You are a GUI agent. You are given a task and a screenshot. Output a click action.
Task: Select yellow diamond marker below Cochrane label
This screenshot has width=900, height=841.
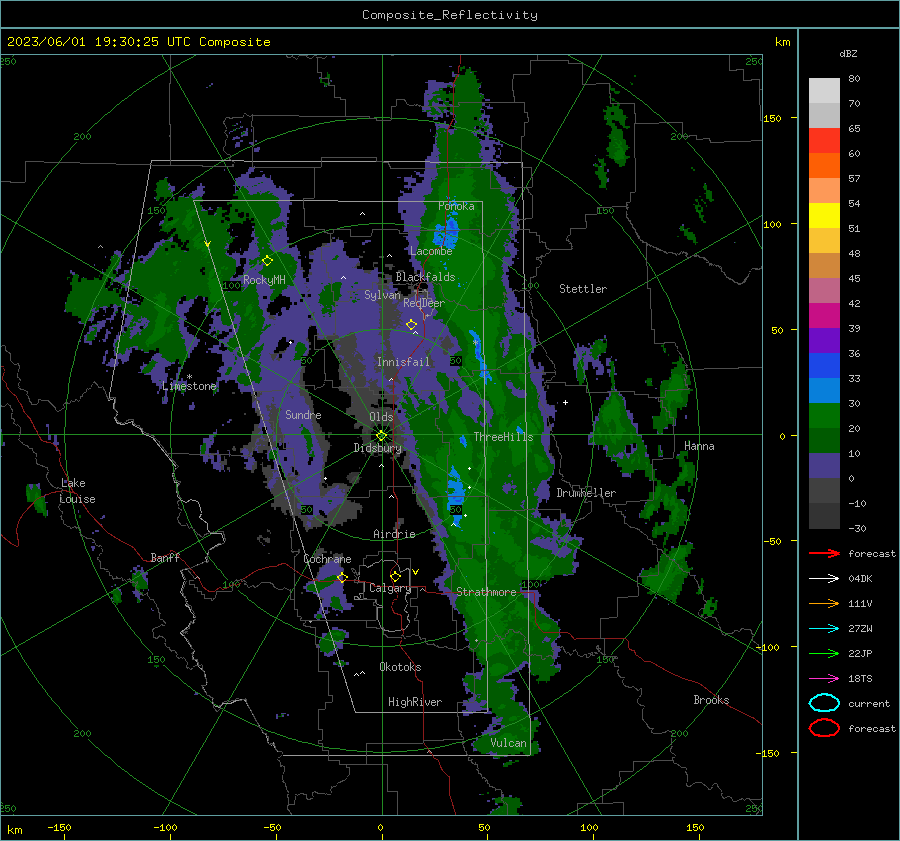(342, 577)
